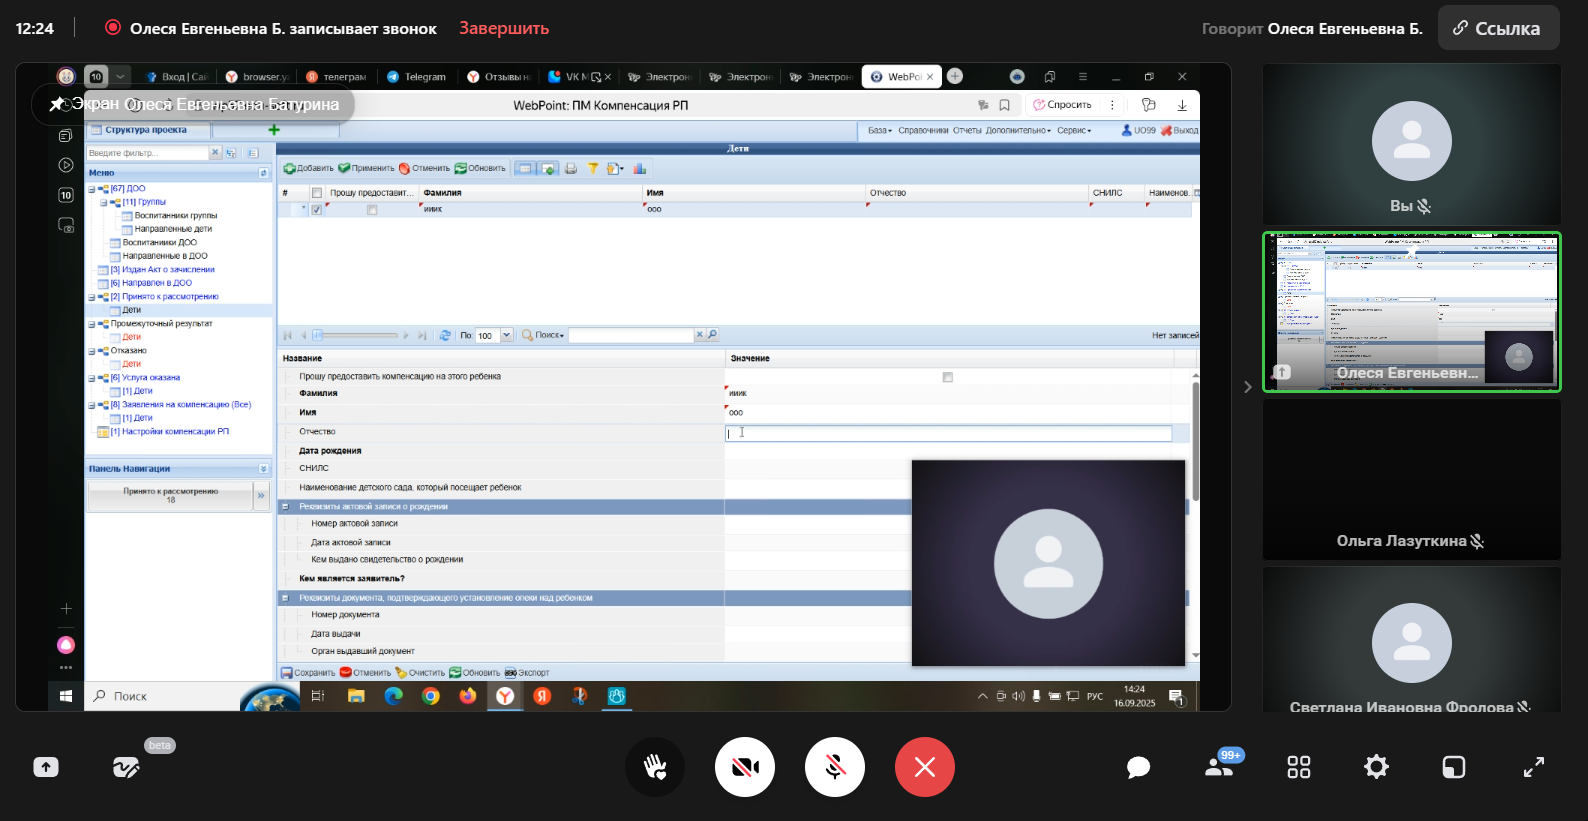Open the participants list
The width and height of the screenshot is (1588, 821).
click(x=1219, y=767)
